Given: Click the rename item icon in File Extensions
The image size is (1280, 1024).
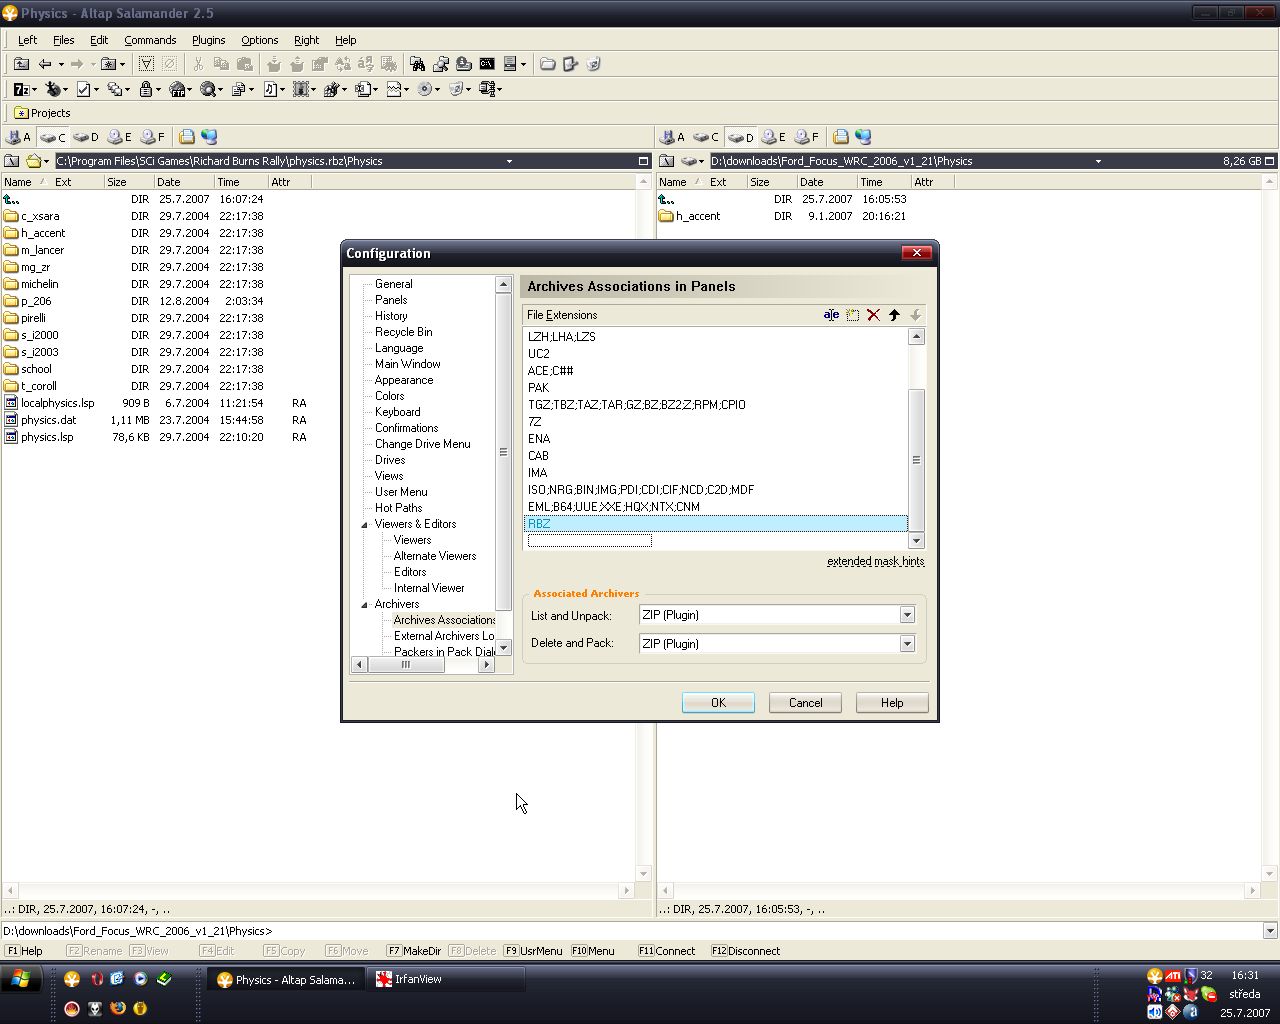Looking at the screenshot, I should click(x=831, y=315).
